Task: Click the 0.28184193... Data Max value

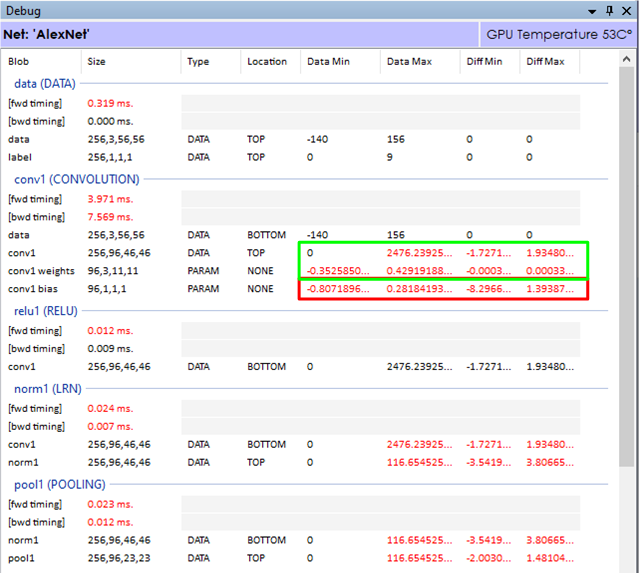Action: (x=419, y=289)
